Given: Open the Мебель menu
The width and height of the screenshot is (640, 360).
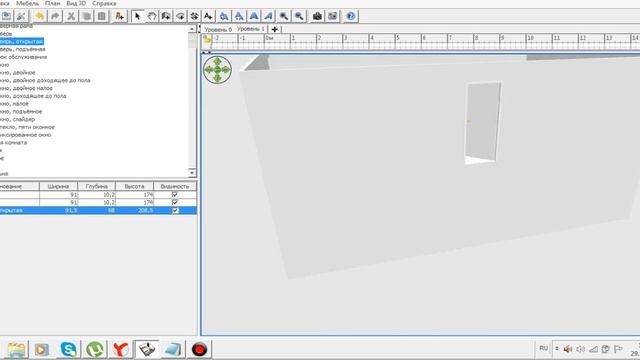Looking at the screenshot, I should (x=27, y=3).
